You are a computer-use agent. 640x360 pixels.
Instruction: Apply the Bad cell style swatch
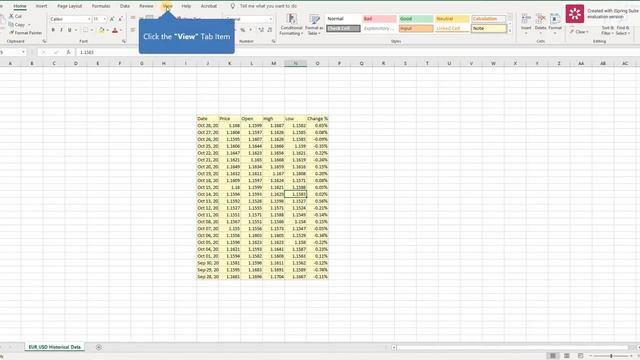[379, 19]
